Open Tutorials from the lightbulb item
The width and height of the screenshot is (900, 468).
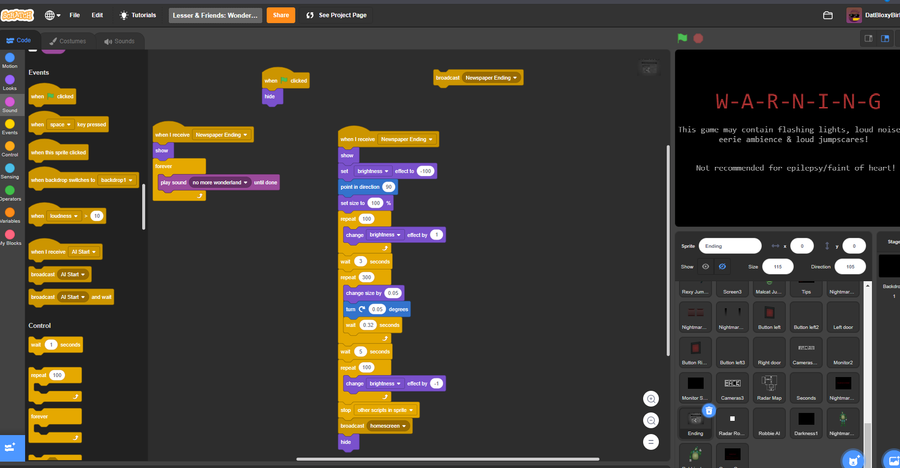[x=138, y=16]
